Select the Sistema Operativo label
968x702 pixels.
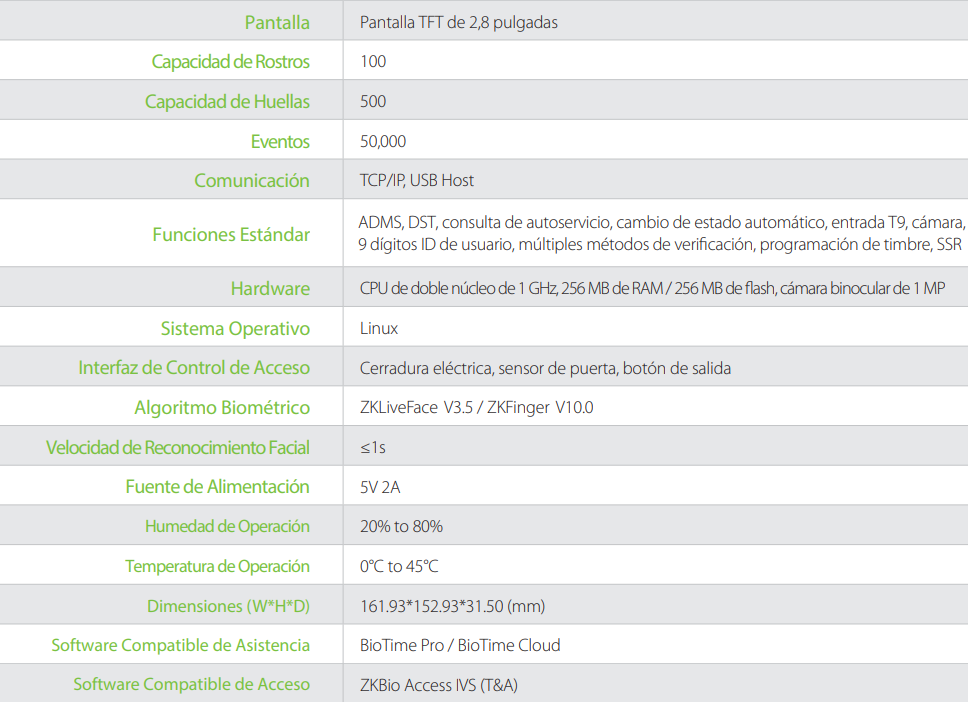235,328
